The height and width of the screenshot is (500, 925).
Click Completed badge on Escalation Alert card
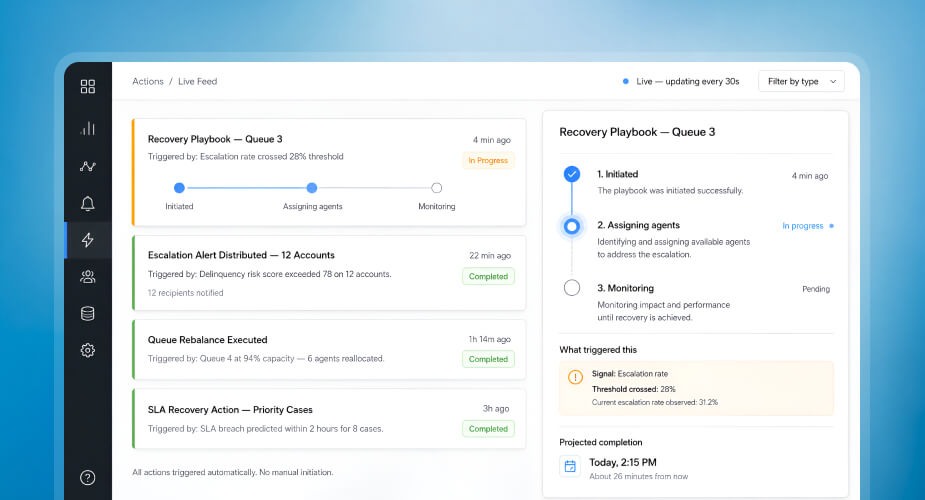click(488, 277)
